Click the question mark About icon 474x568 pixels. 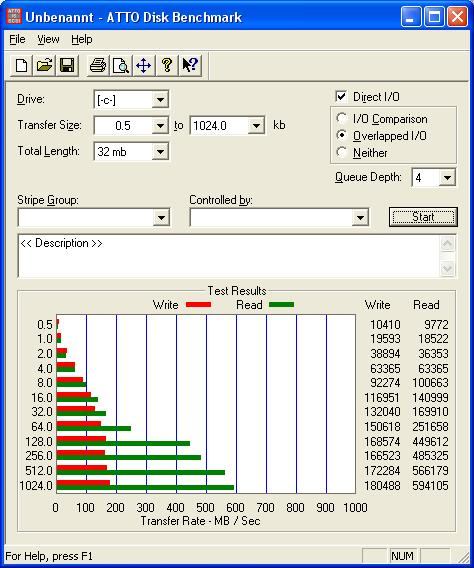[167, 66]
